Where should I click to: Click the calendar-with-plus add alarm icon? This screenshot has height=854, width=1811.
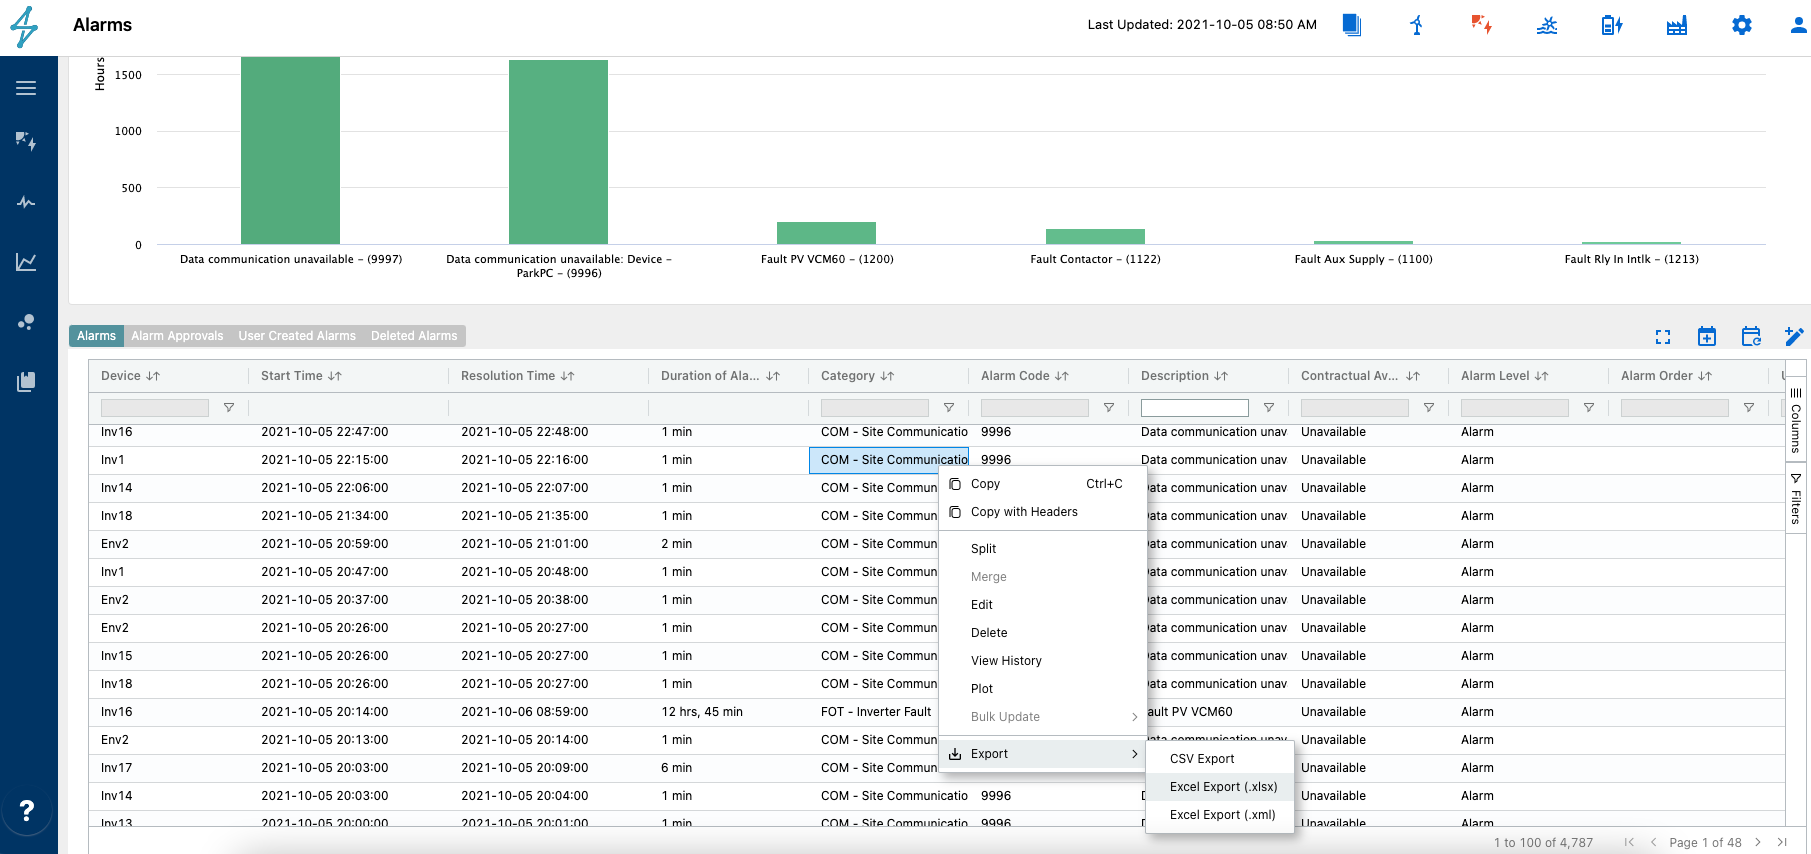(1707, 337)
